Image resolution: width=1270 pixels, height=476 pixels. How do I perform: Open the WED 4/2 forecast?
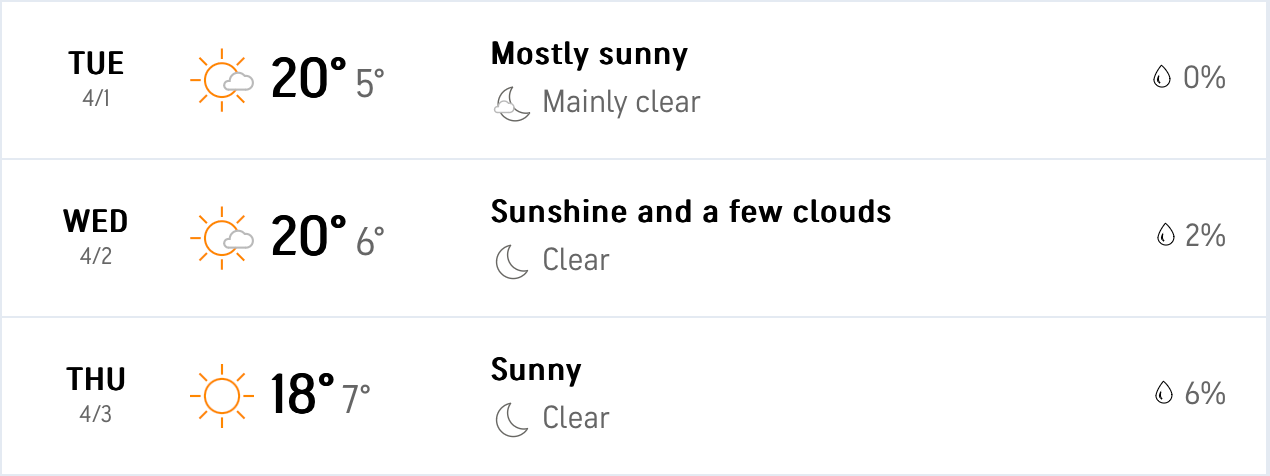(x=96, y=237)
